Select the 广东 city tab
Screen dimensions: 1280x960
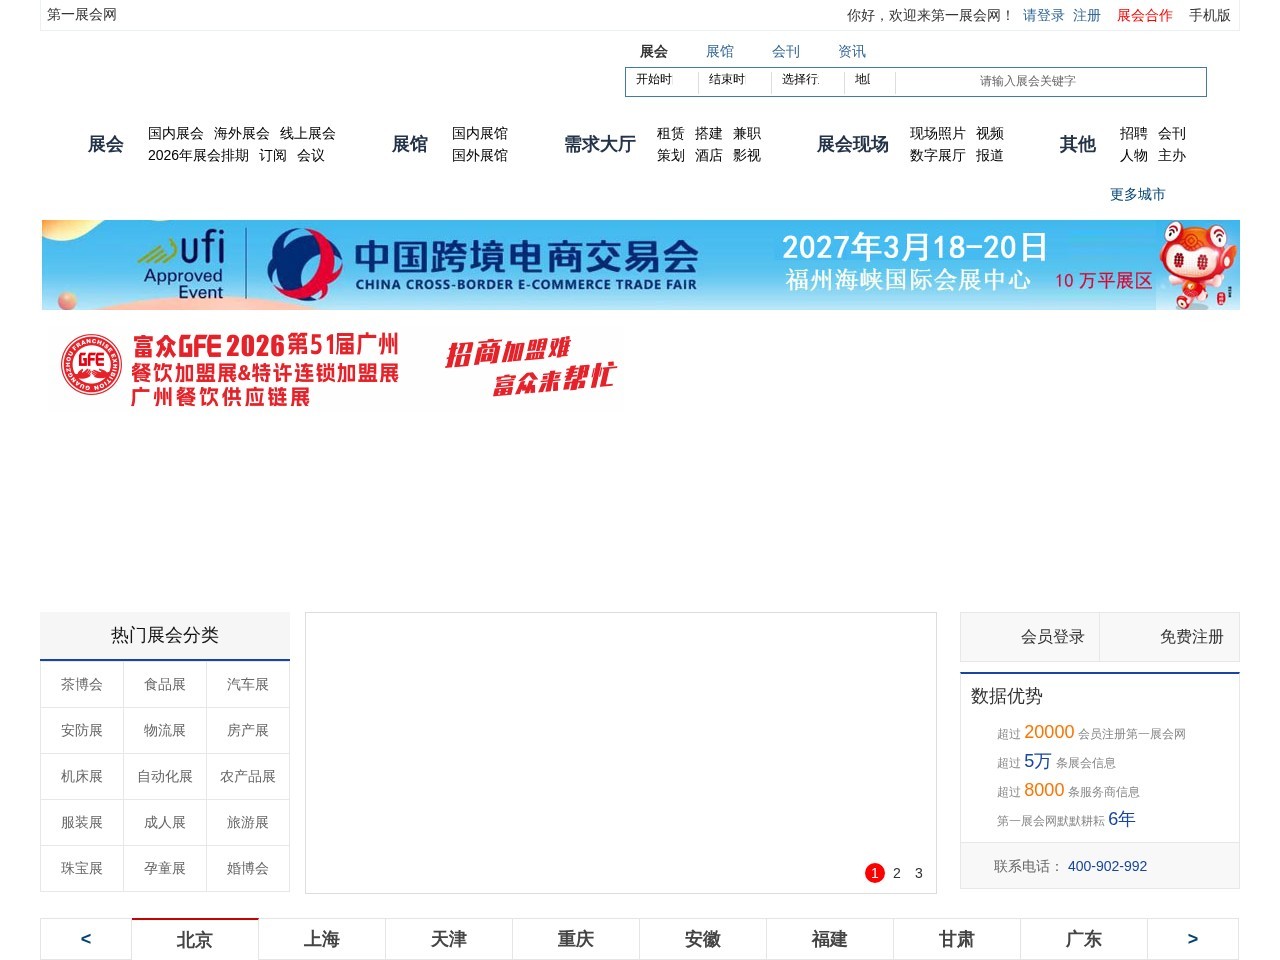(1084, 939)
